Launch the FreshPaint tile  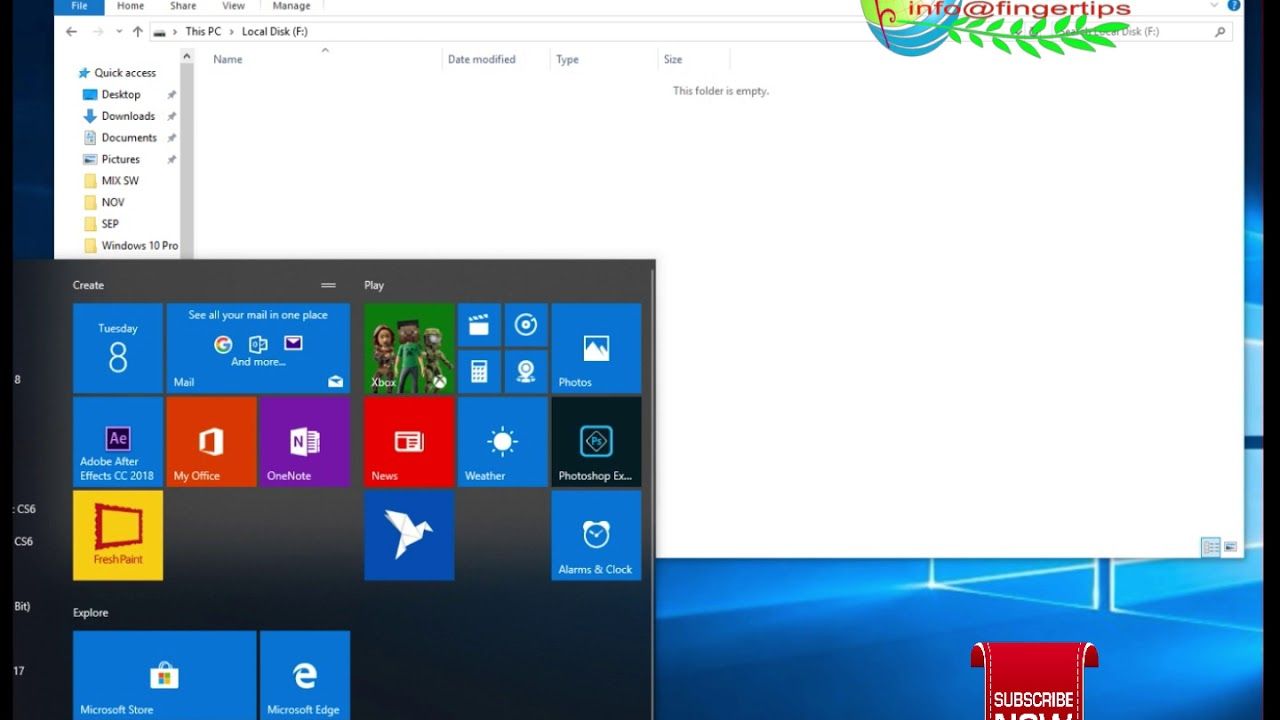[x=118, y=535]
